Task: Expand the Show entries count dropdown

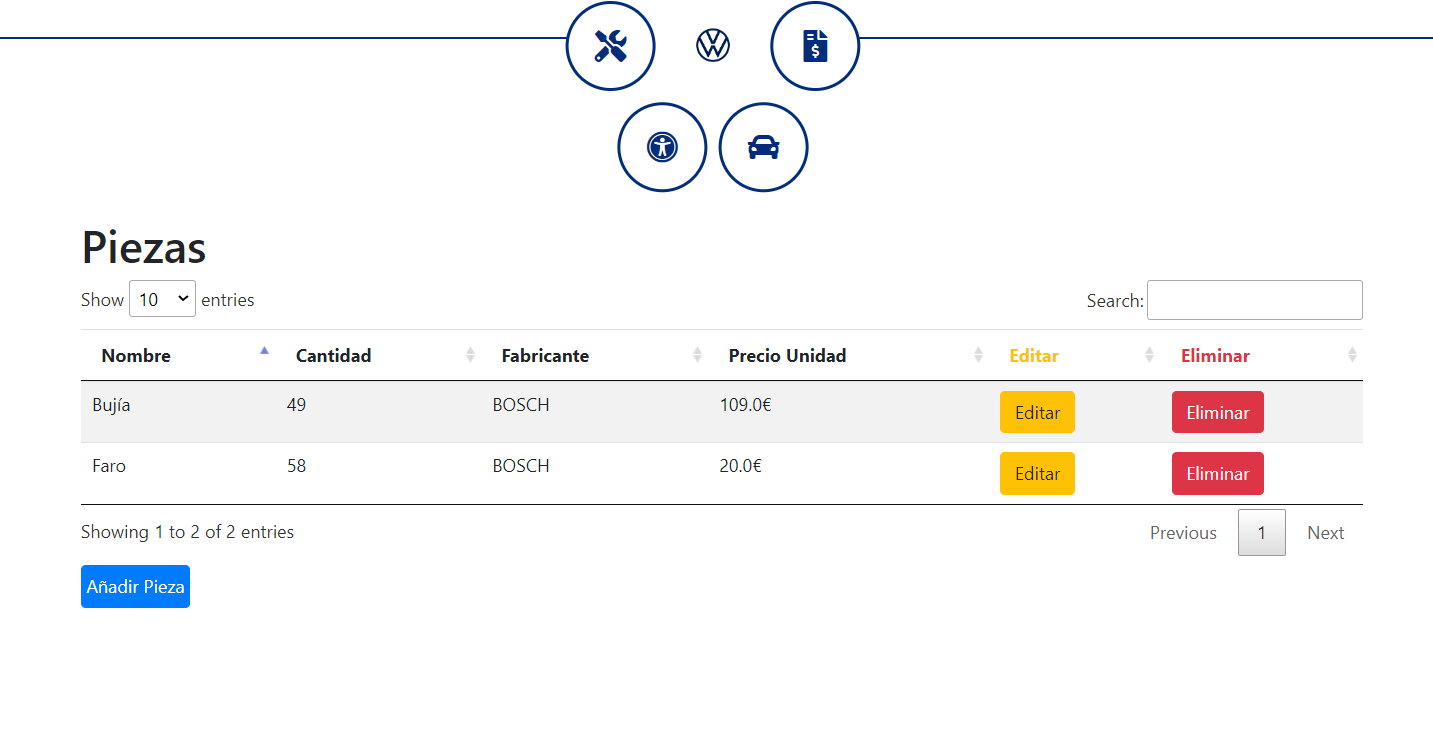Action: 162,299
